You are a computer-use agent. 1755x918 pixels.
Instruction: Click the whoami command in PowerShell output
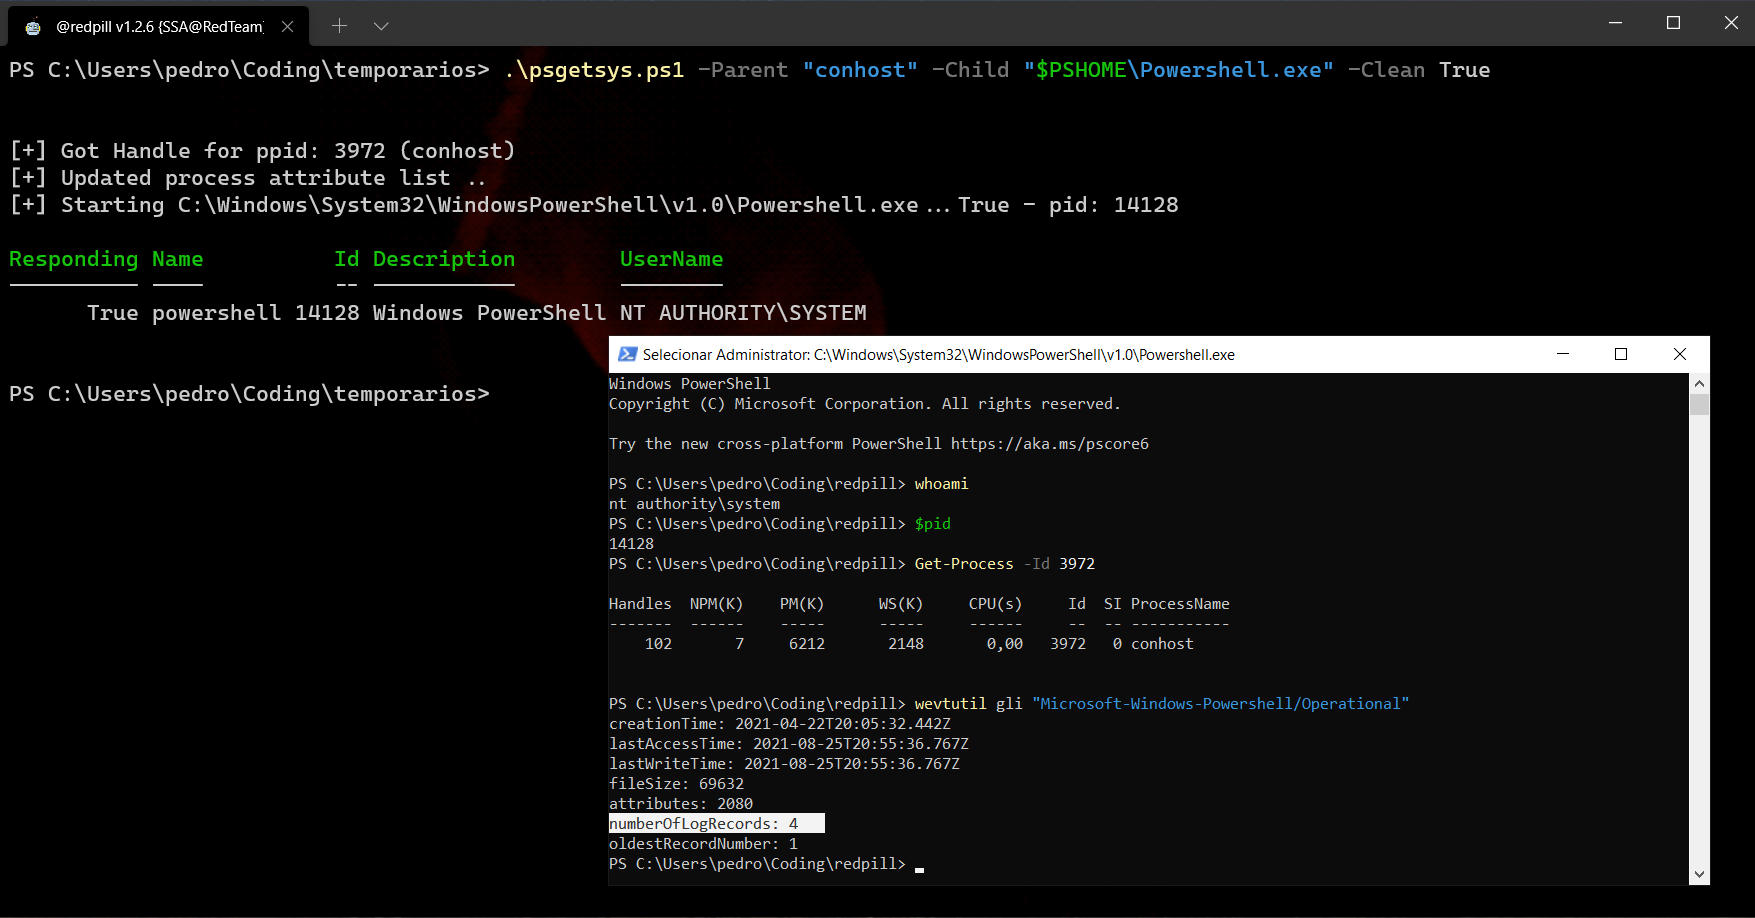pyautogui.click(x=941, y=483)
